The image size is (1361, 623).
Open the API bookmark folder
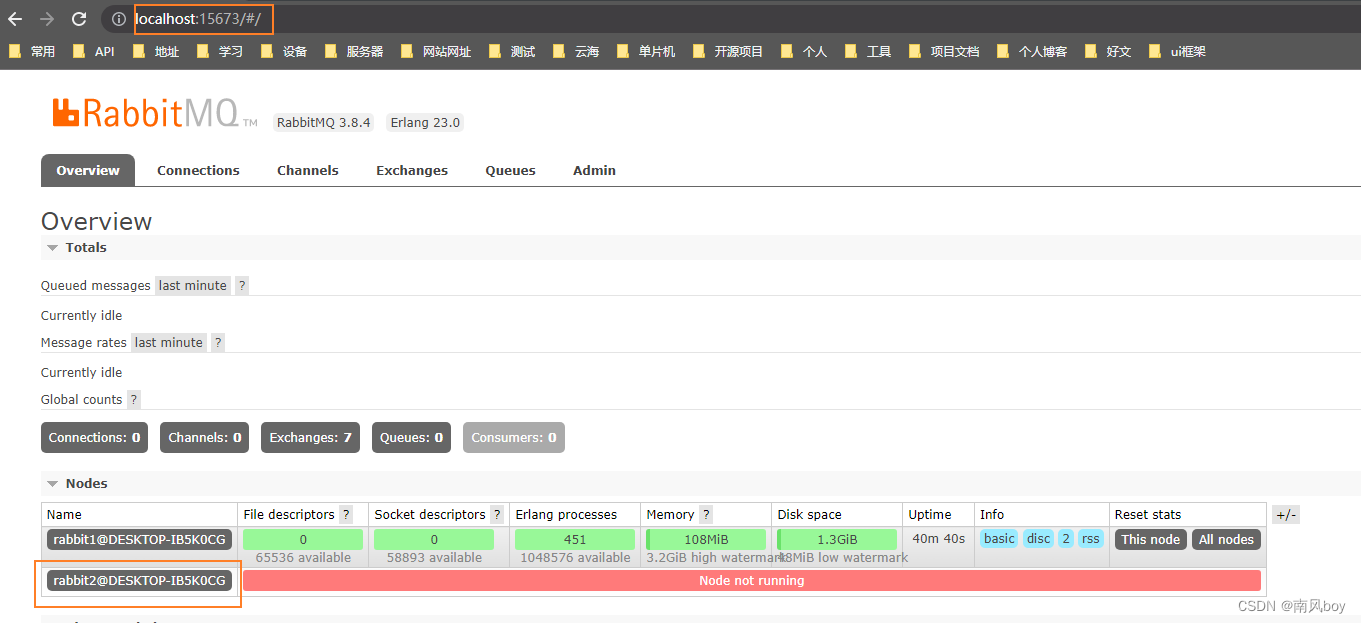[x=94, y=51]
